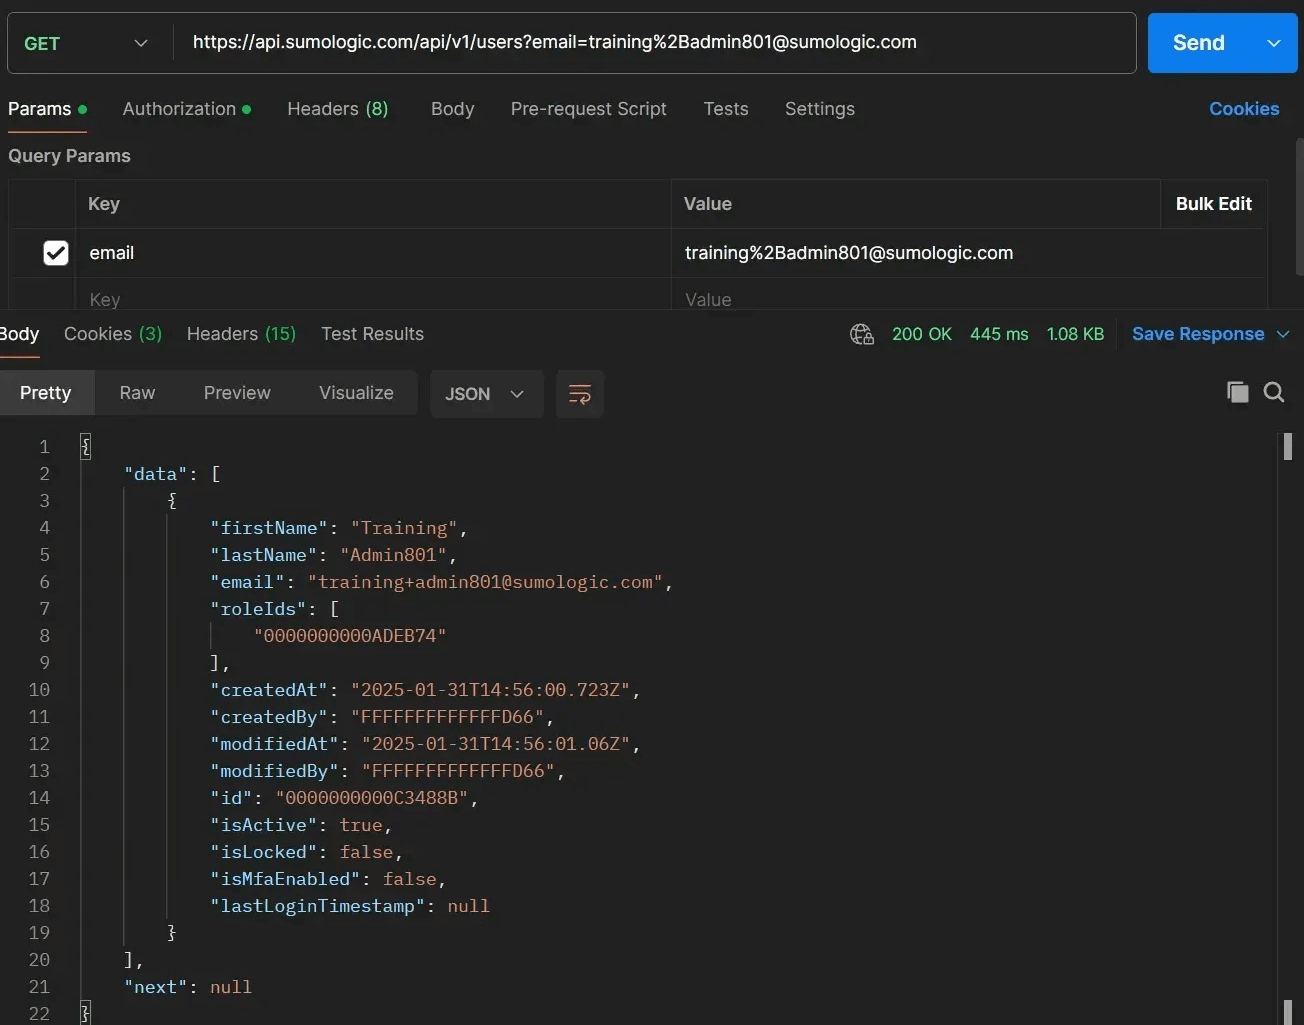The image size is (1304, 1025).
Task: Open search within the response body
Action: tap(1273, 392)
